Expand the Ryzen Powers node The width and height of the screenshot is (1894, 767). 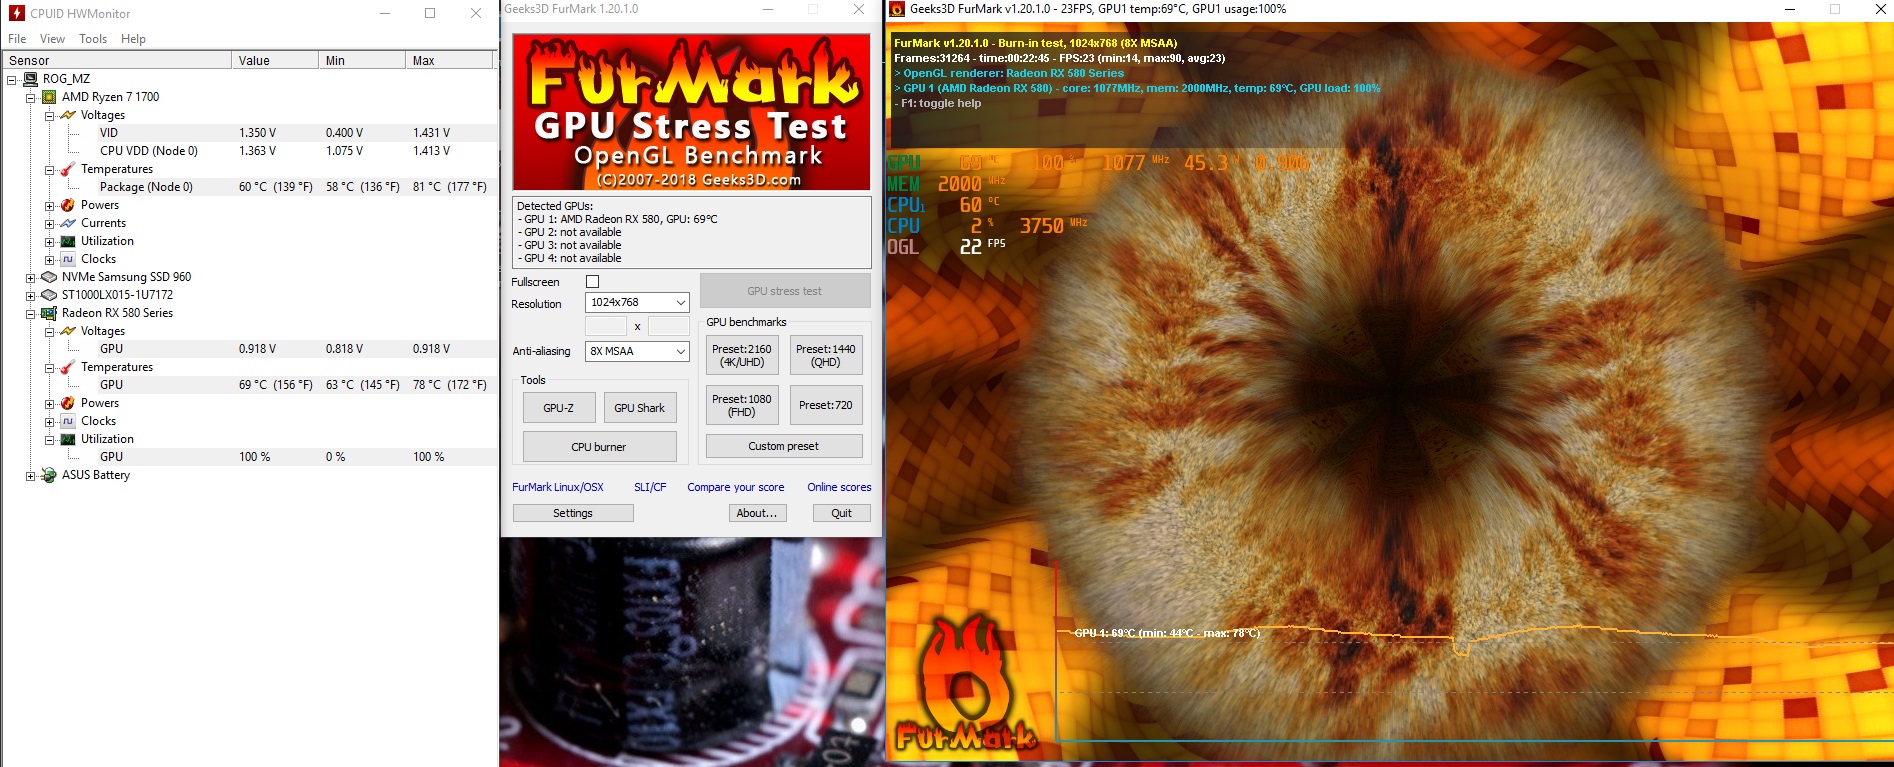pos(50,206)
